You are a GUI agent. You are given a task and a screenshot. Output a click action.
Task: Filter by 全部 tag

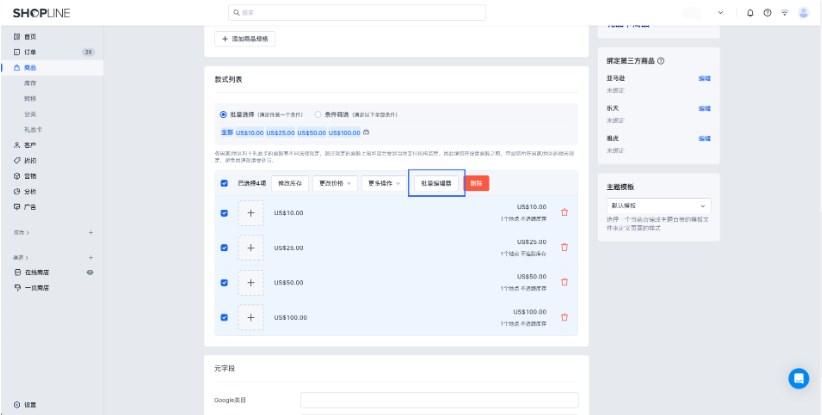pyautogui.click(x=226, y=133)
